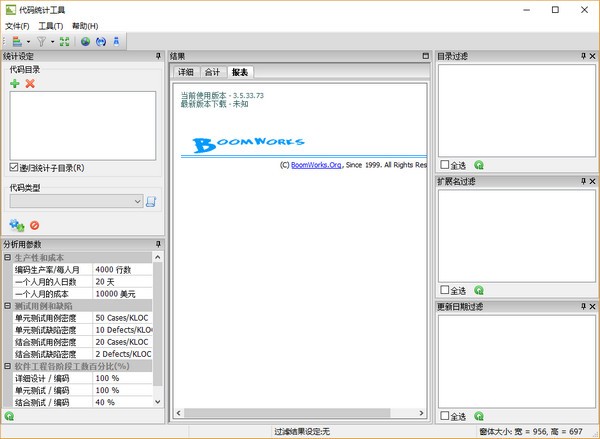The height and width of the screenshot is (439, 600).
Task: Click refresh icon in 目录过滤 panel
Action: (479, 165)
